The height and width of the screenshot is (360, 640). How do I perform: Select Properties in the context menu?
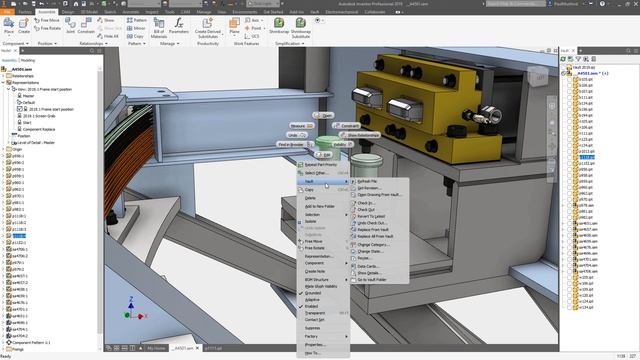[x=323, y=345]
